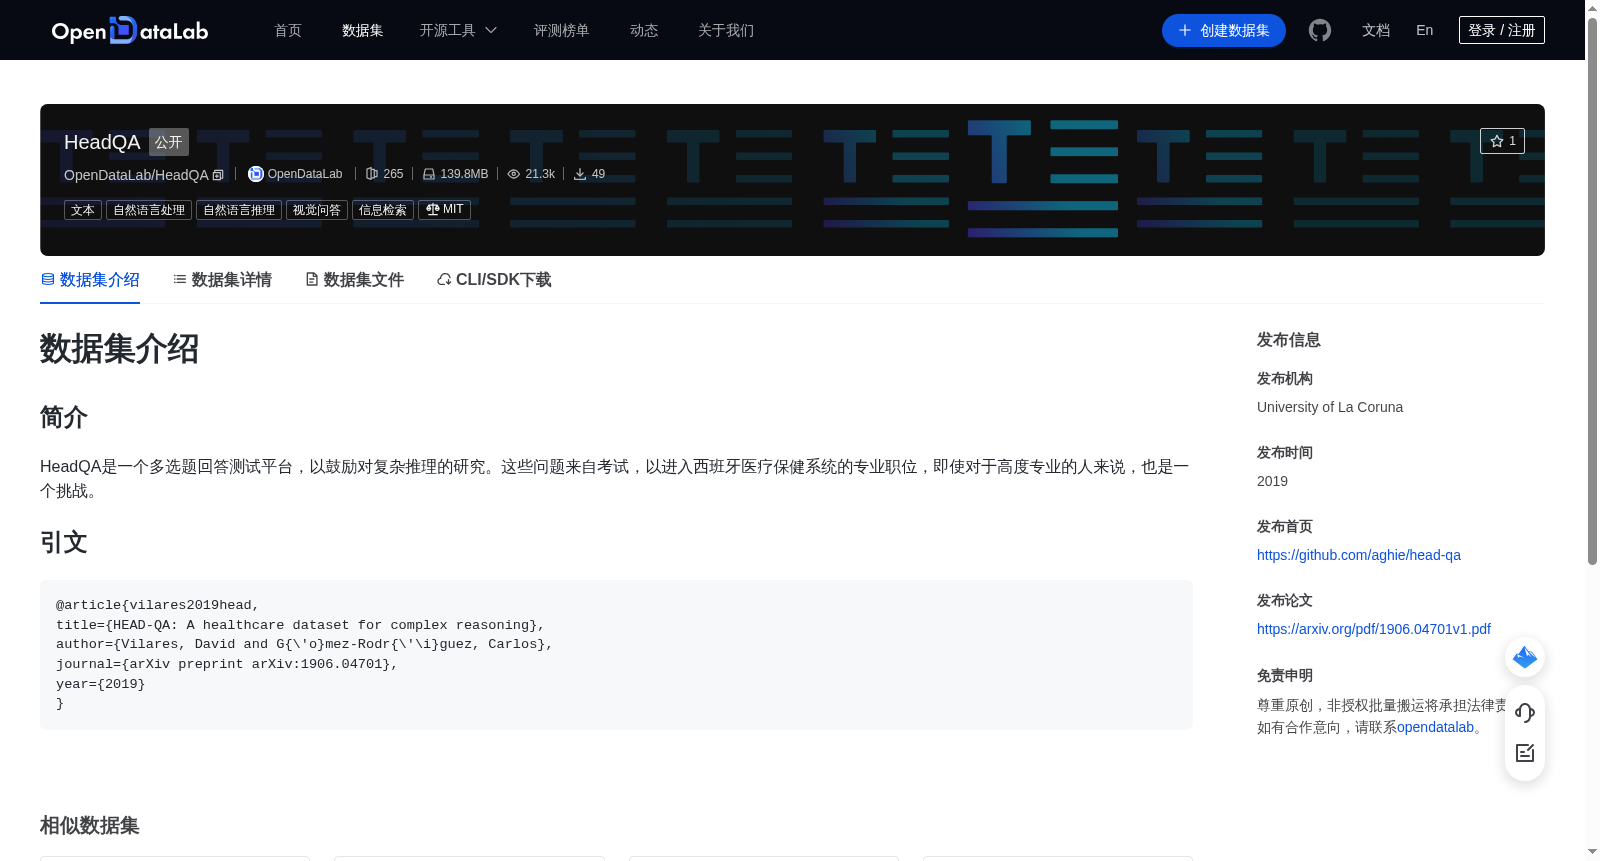The height and width of the screenshot is (861, 1600).
Task: Click the 视觉问答 tag
Action: [x=317, y=210]
